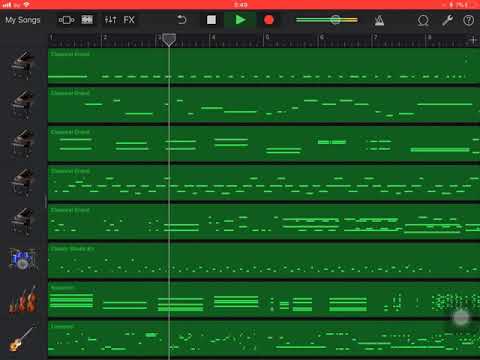Select the third grand piano track icon
Viewport: 480px width, 360px height.
[23, 143]
